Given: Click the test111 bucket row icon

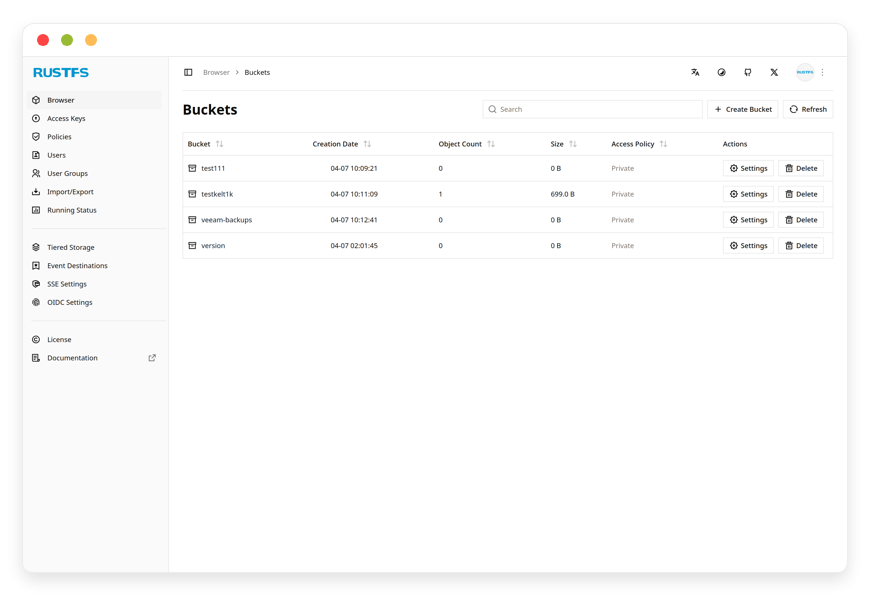Looking at the screenshot, I should pyautogui.click(x=192, y=168).
